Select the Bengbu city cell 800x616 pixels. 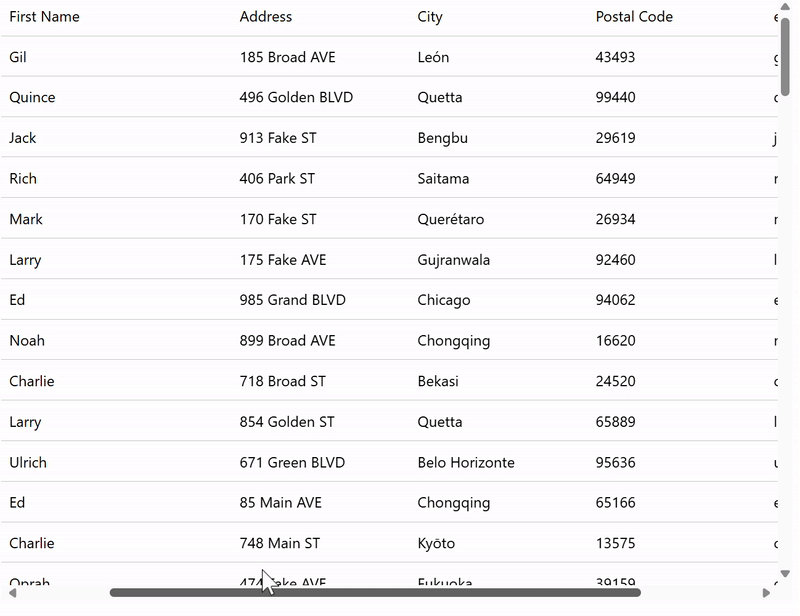pos(442,138)
